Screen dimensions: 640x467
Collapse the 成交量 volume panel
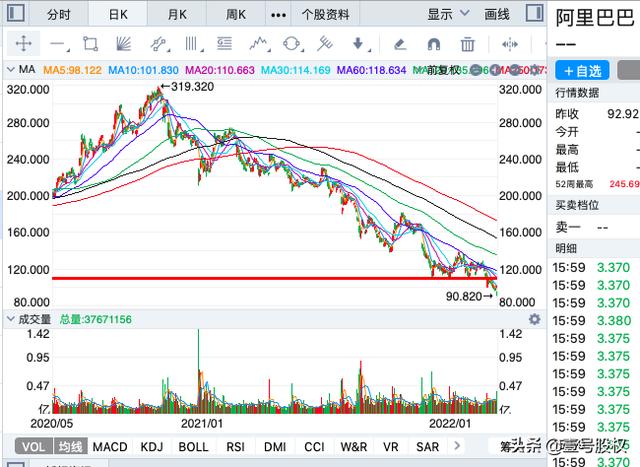tap(9, 319)
